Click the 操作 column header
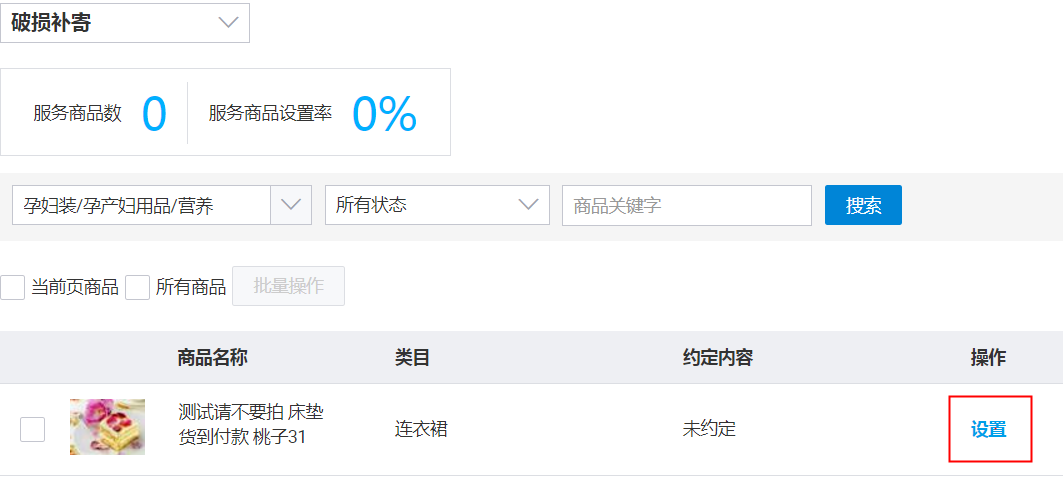The width and height of the screenshot is (1063, 483). pyautogui.click(x=988, y=358)
